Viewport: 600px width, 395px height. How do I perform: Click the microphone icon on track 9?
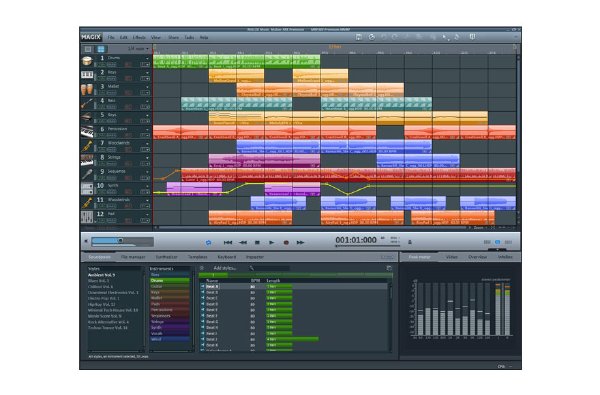(x=87, y=175)
